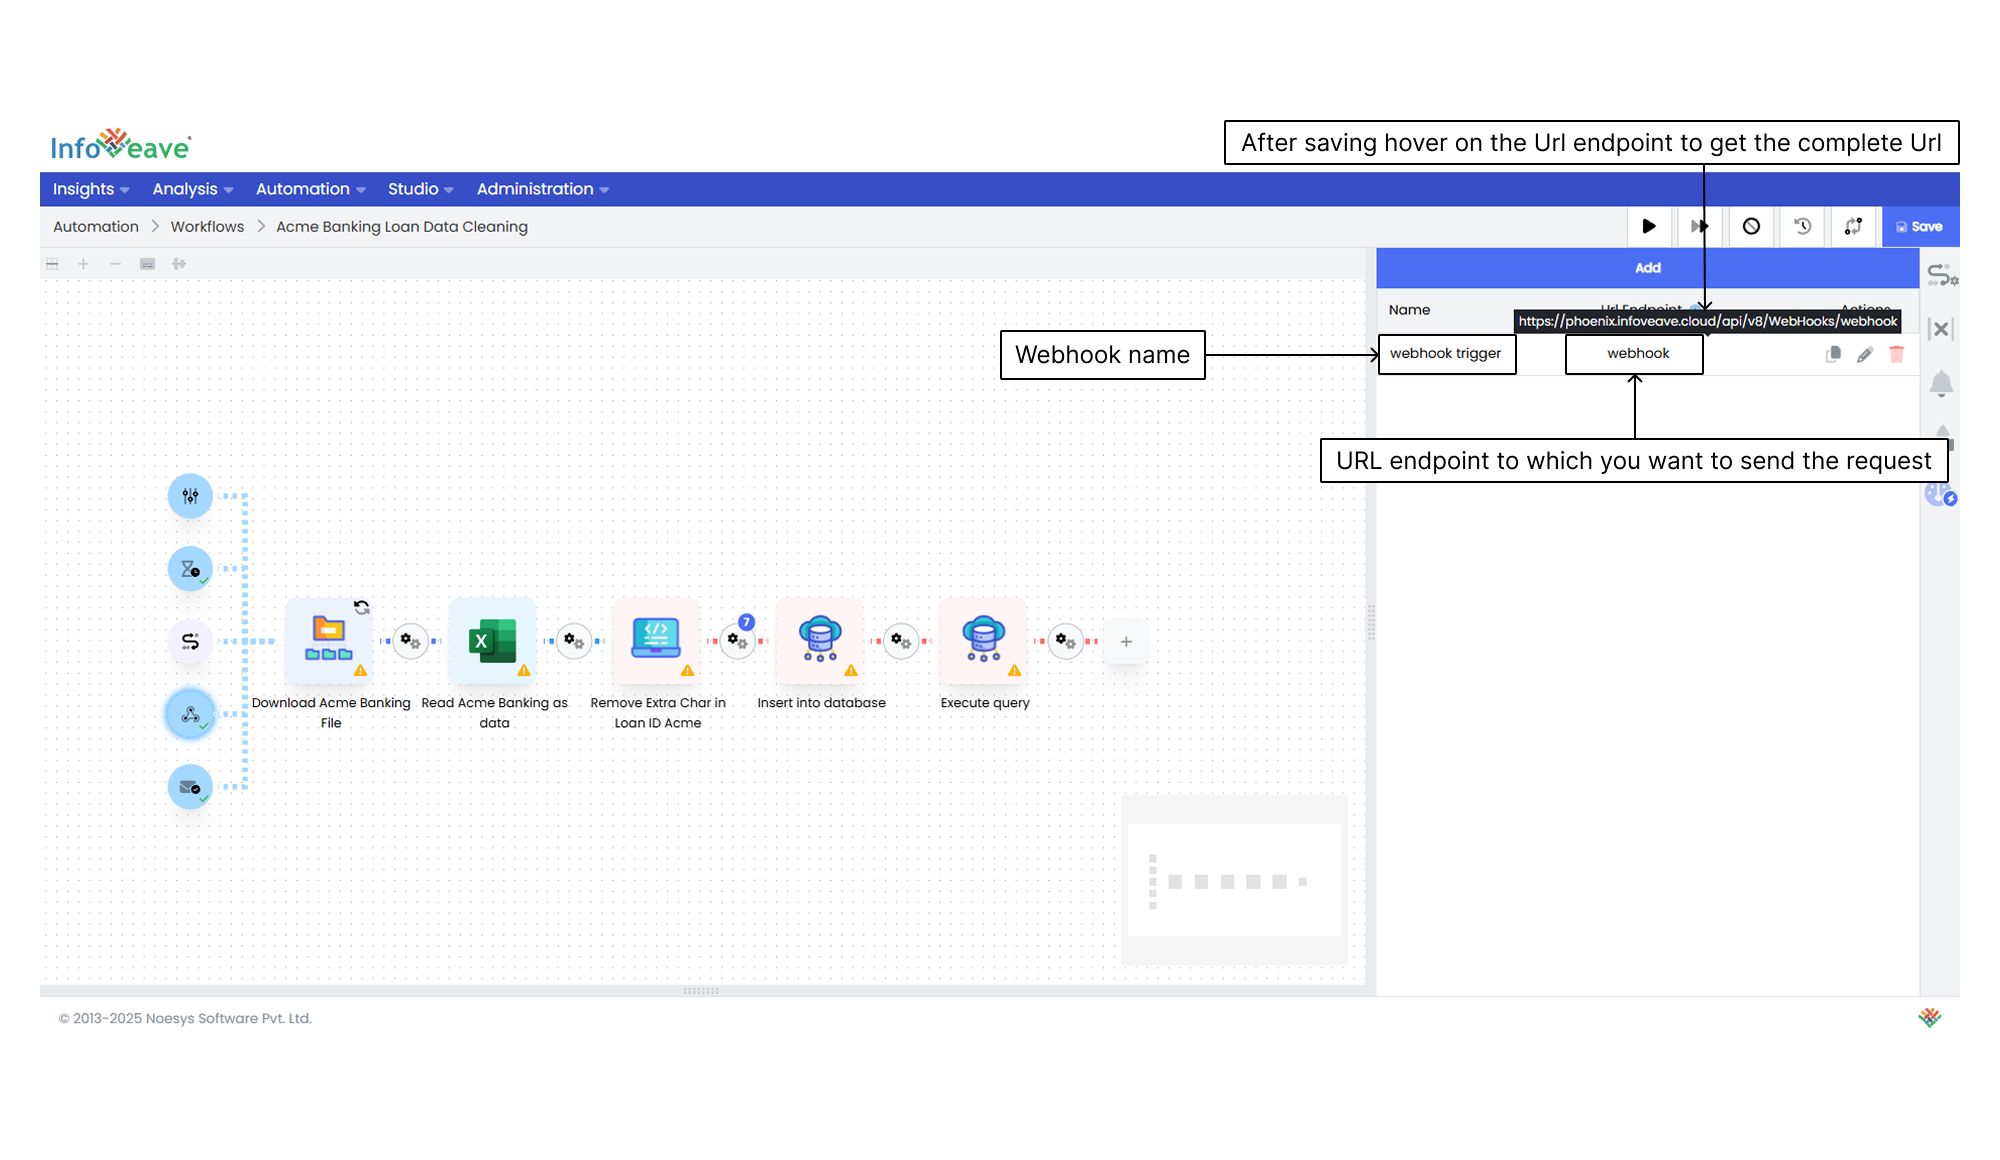This screenshot has height=1160, width=2000.
Task: Open variables icon in right sidebar
Action: tap(1941, 329)
